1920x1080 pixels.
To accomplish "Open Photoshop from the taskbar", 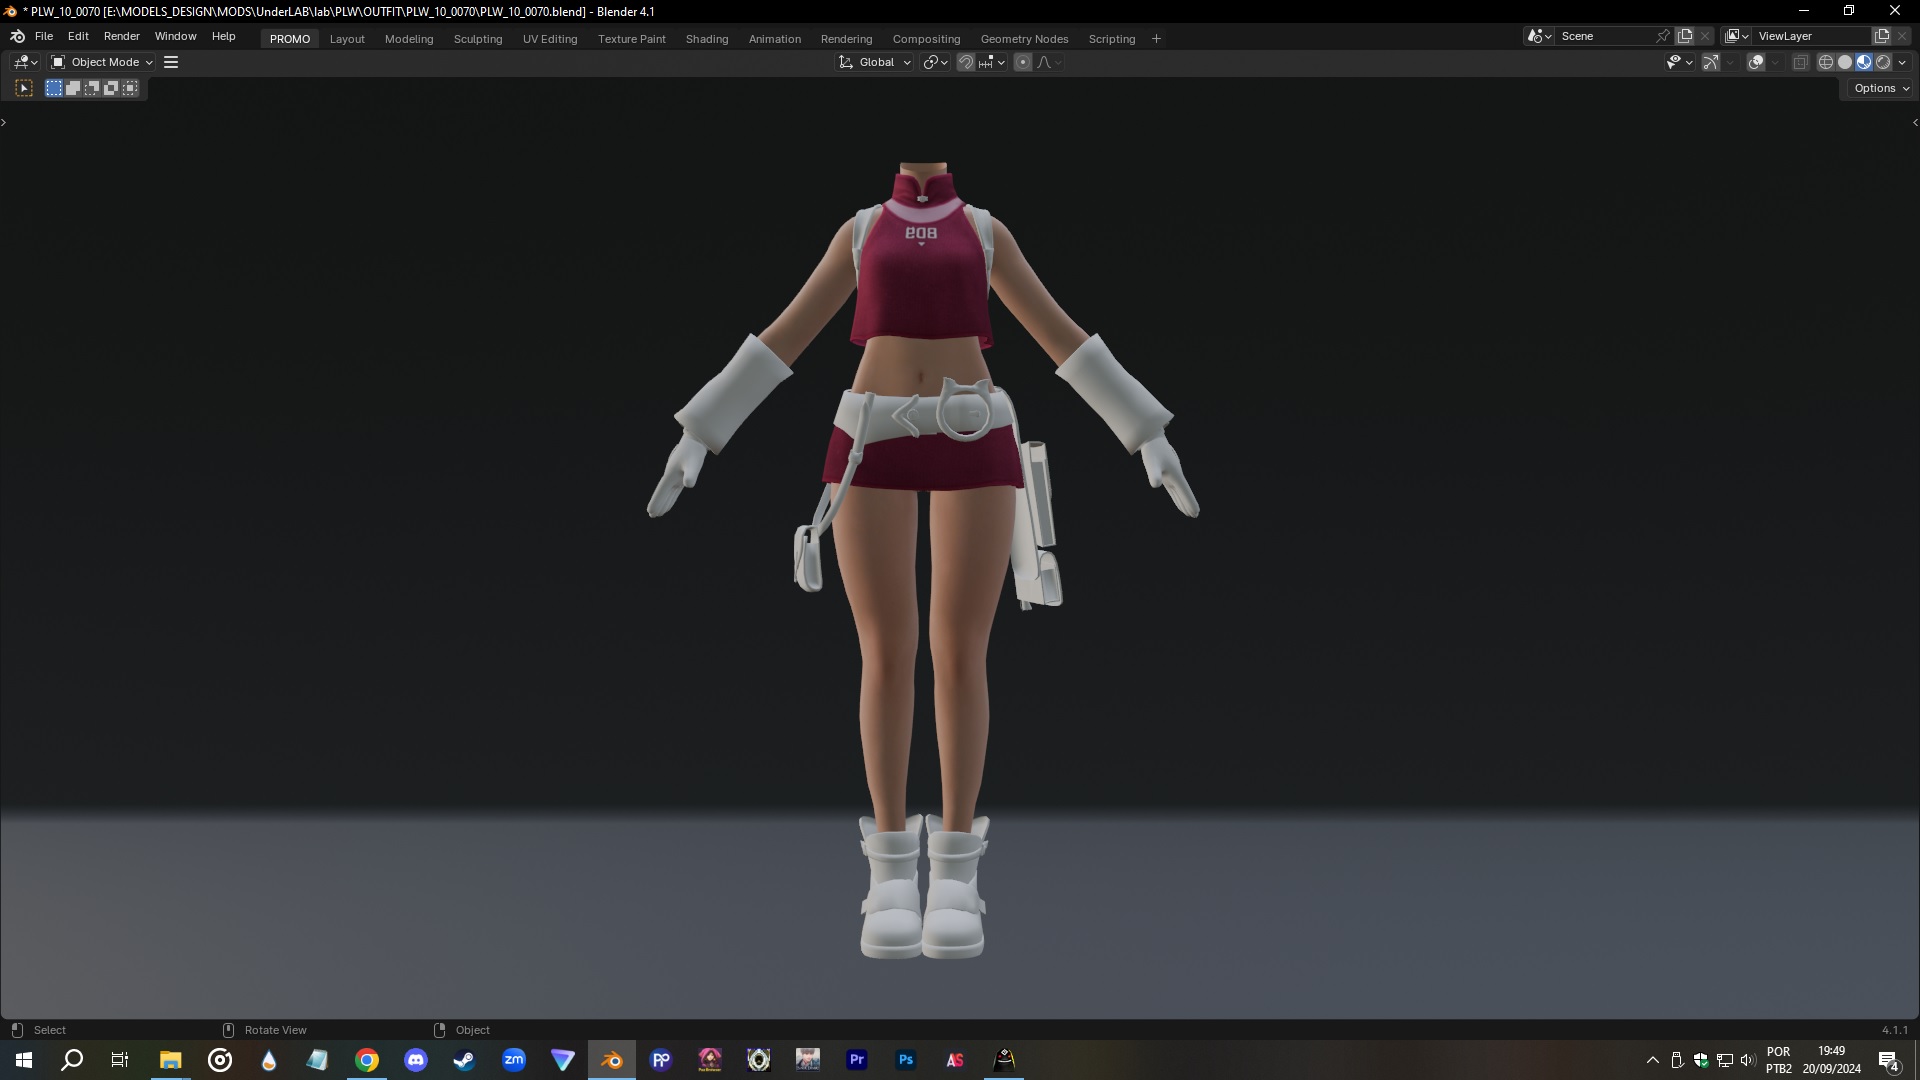I will pos(906,1060).
